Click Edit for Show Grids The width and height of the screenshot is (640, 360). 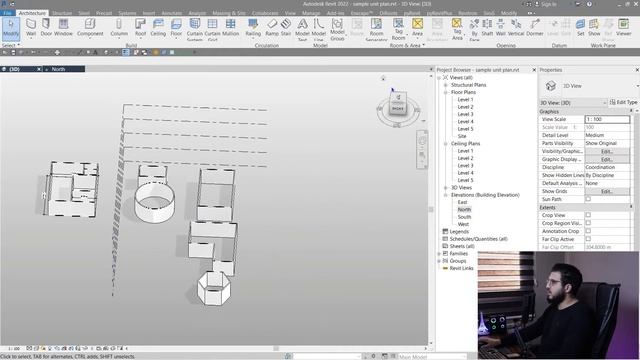[x=607, y=191]
